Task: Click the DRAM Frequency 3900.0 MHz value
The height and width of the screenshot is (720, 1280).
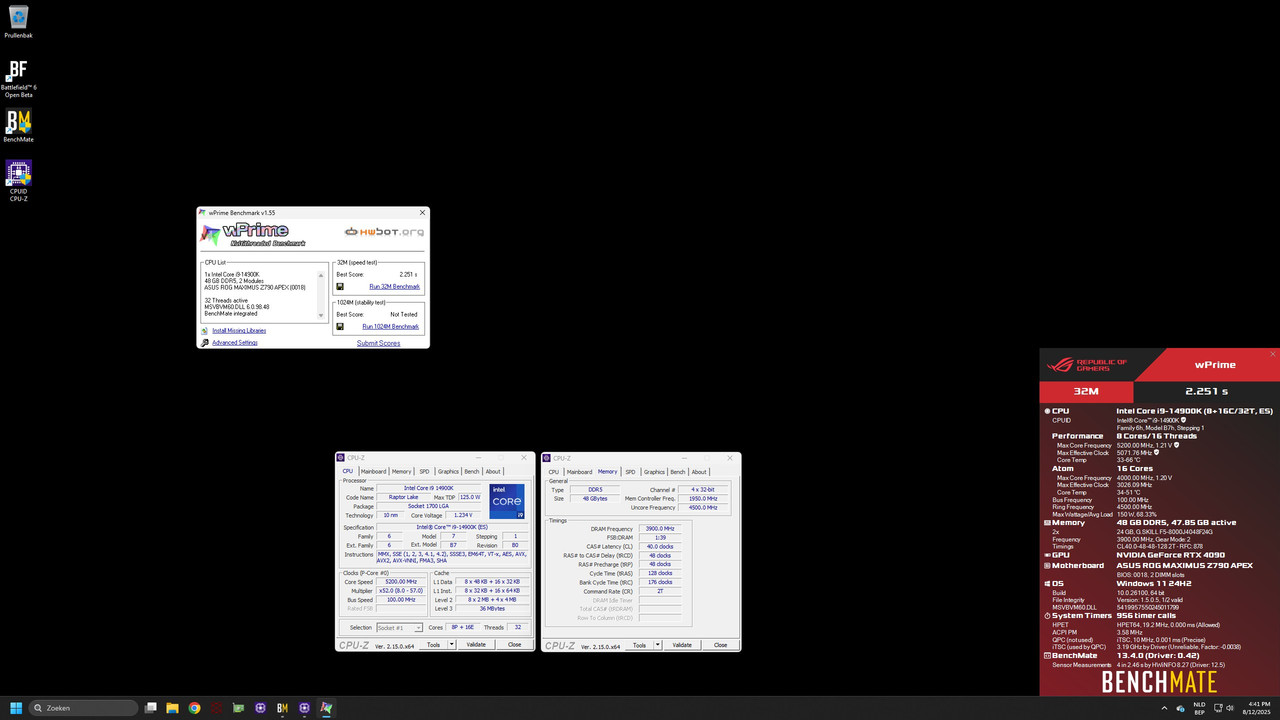Action: pyautogui.click(x=660, y=529)
